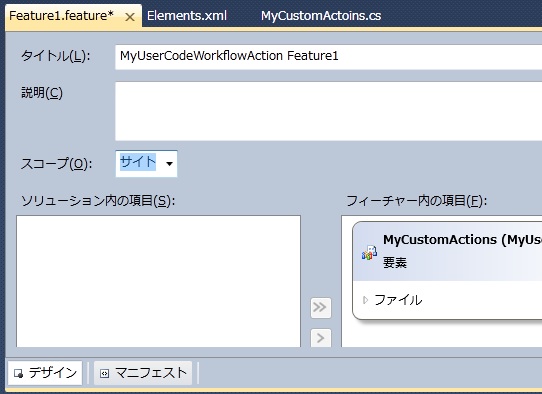Select the MyCustomActions item title
Image resolution: width=542 pixels, height=394 pixels.
(x=462, y=240)
